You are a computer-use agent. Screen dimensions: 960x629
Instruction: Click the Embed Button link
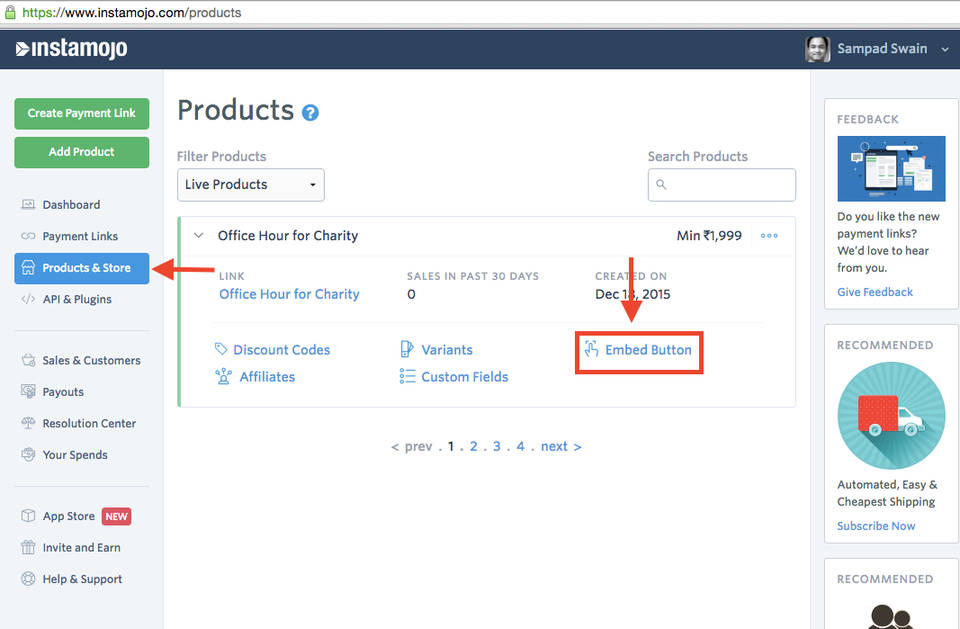pyautogui.click(x=648, y=350)
